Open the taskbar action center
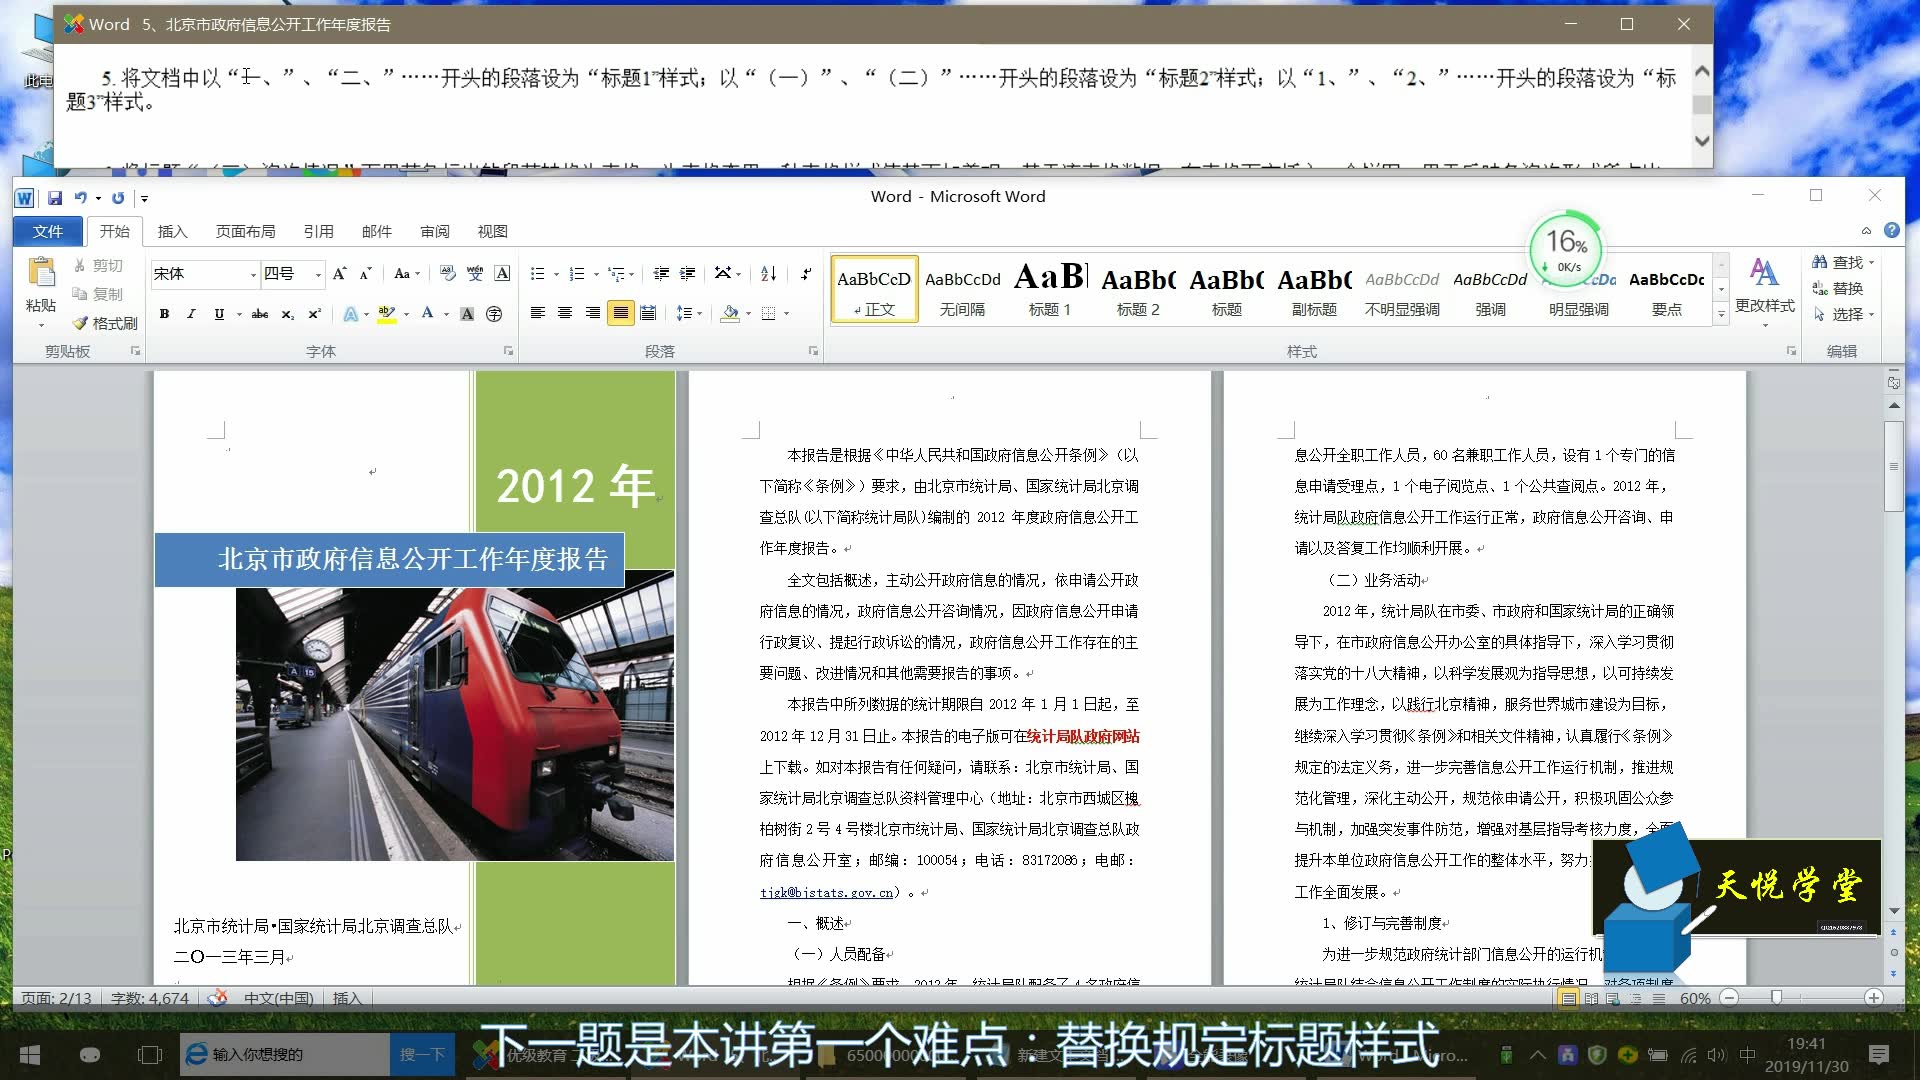 tap(1879, 1054)
